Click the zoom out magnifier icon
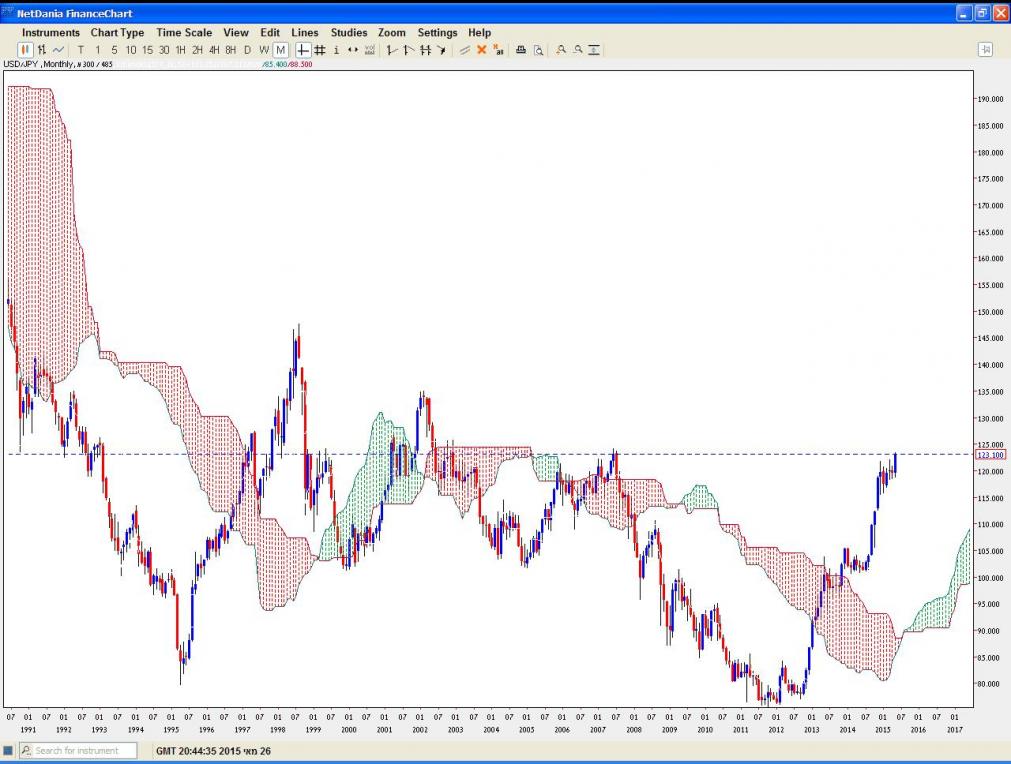 [x=578, y=50]
